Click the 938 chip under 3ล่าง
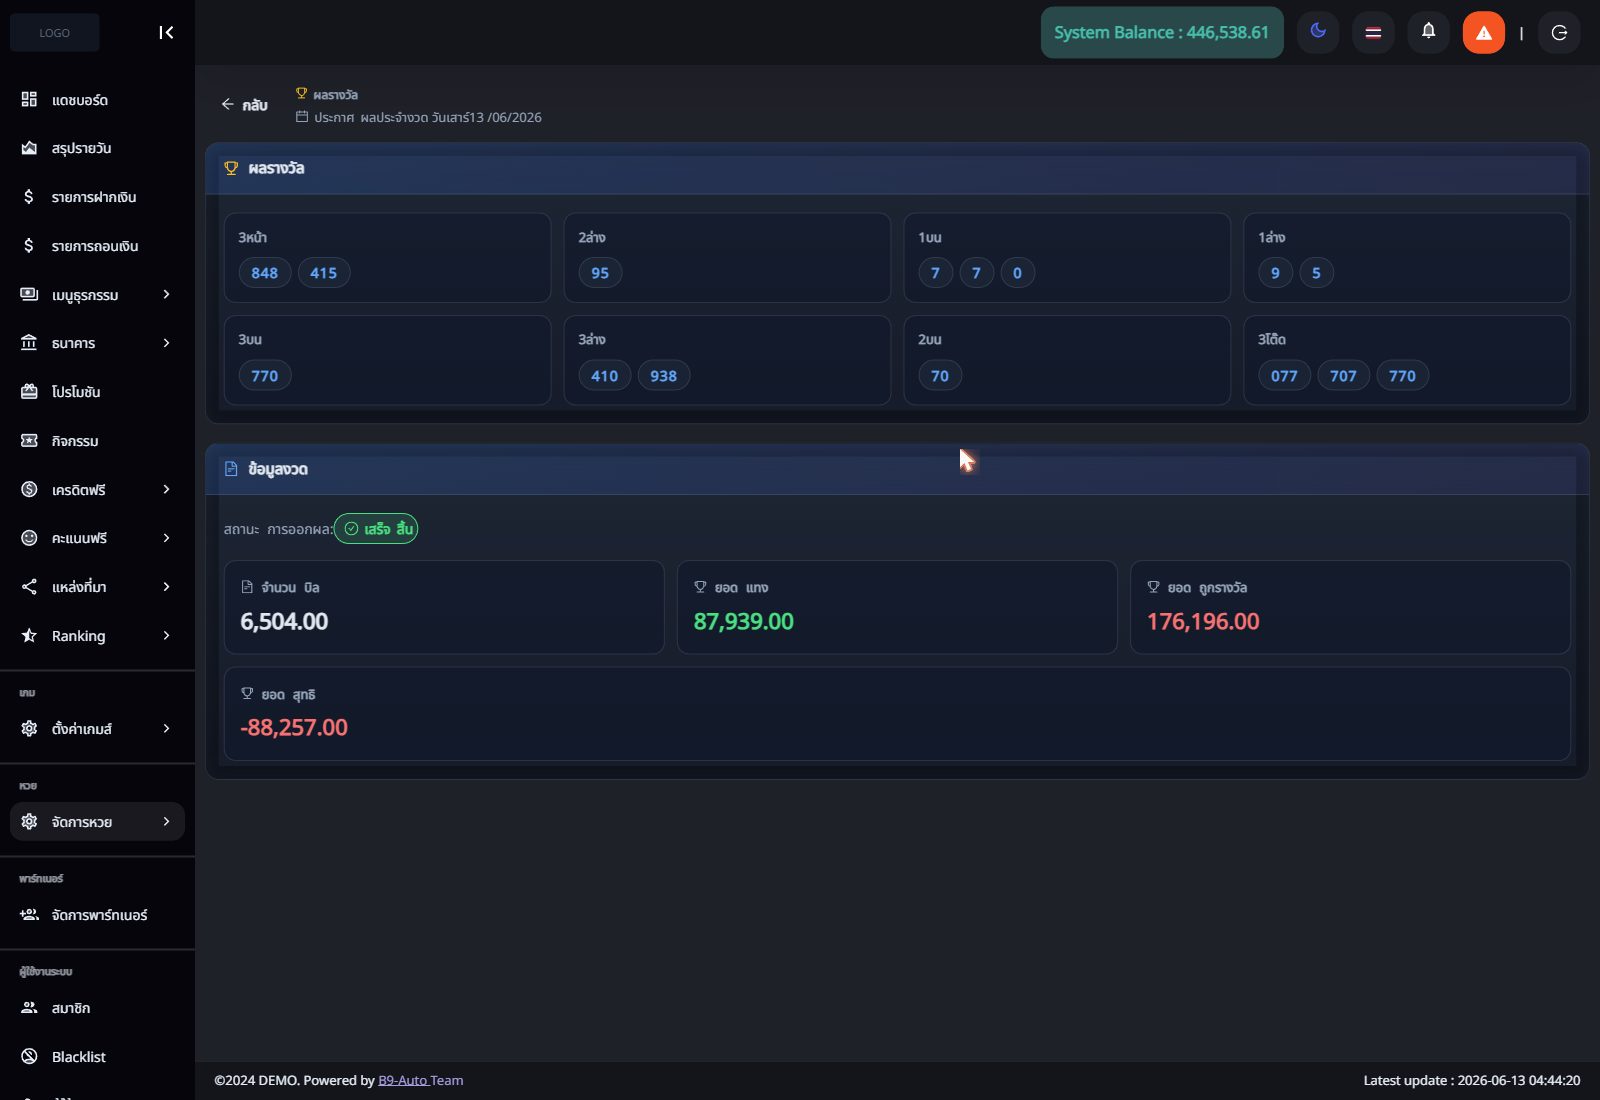The width and height of the screenshot is (1600, 1100). (664, 376)
